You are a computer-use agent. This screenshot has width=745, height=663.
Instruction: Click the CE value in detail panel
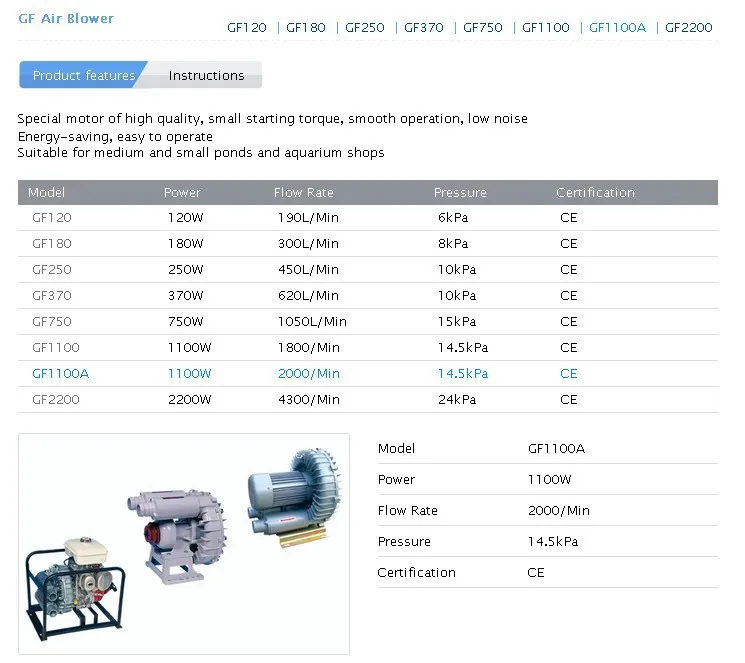coord(535,573)
